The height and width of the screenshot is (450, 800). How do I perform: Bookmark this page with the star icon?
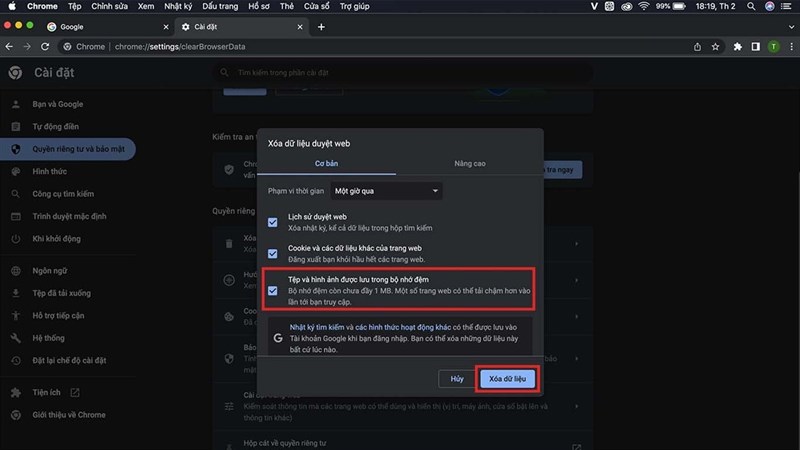[715, 46]
